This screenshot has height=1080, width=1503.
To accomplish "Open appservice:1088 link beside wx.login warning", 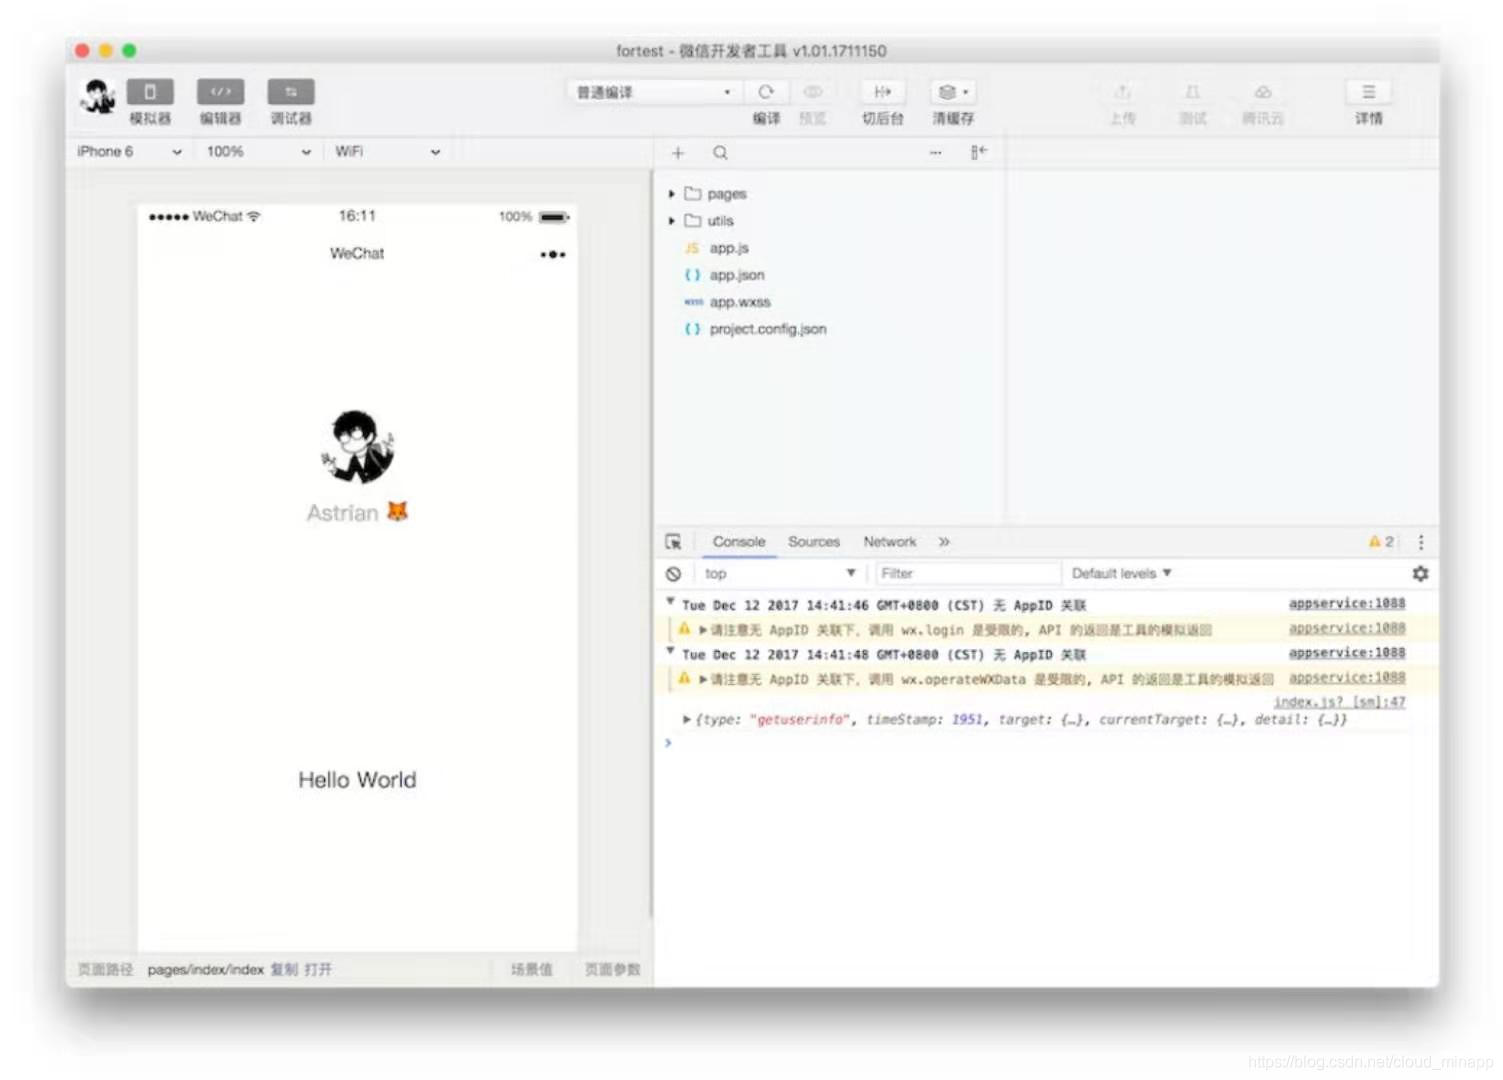I will pyautogui.click(x=1347, y=628).
